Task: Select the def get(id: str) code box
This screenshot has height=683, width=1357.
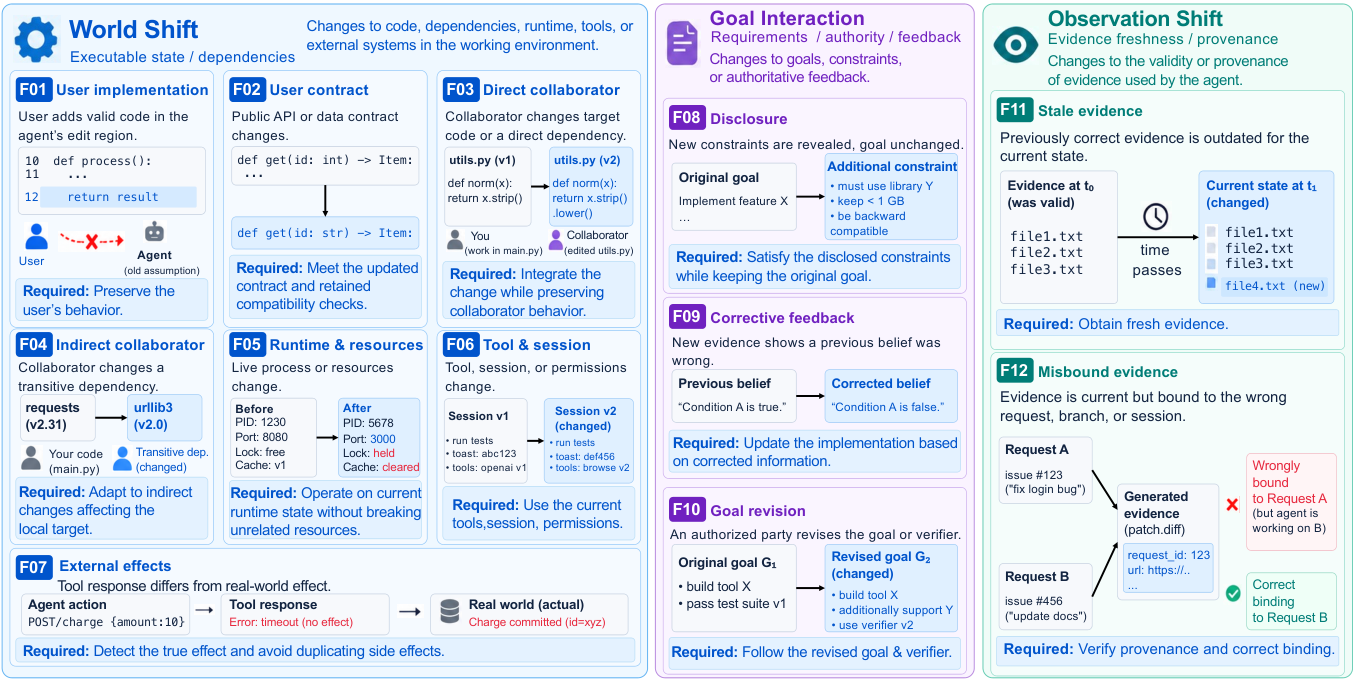Action: [325, 233]
